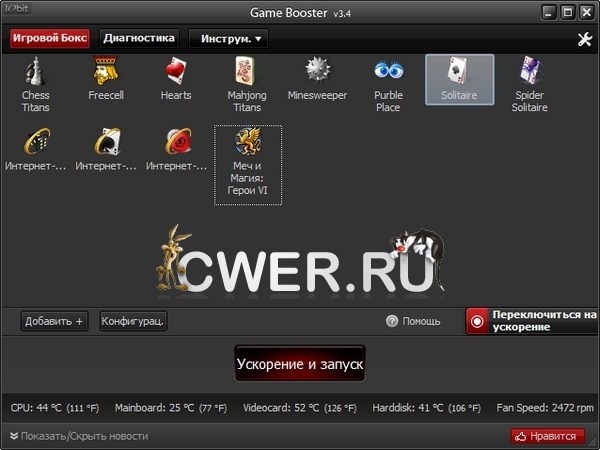Expand the Инструм. dropdown menu
Viewport: 600px width, 450px height.
pos(228,39)
